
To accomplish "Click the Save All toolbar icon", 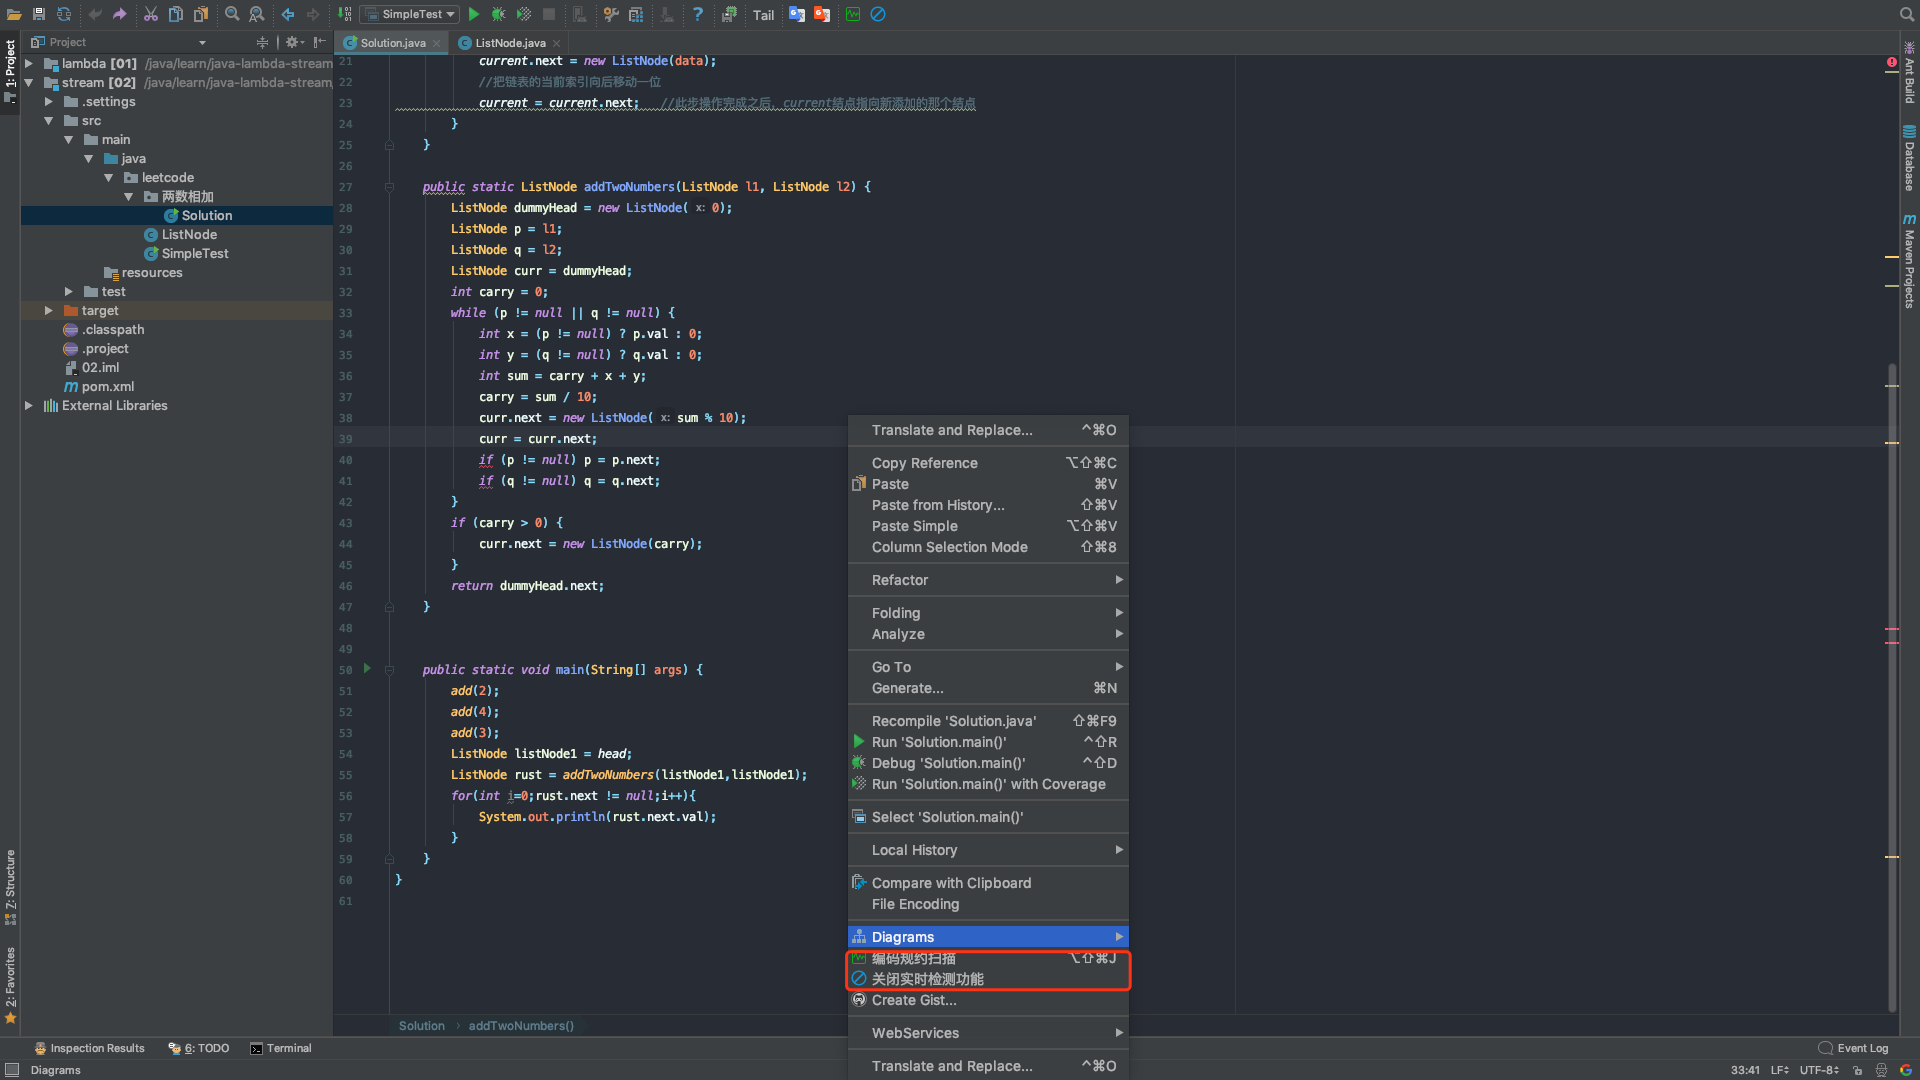I will 38,14.
